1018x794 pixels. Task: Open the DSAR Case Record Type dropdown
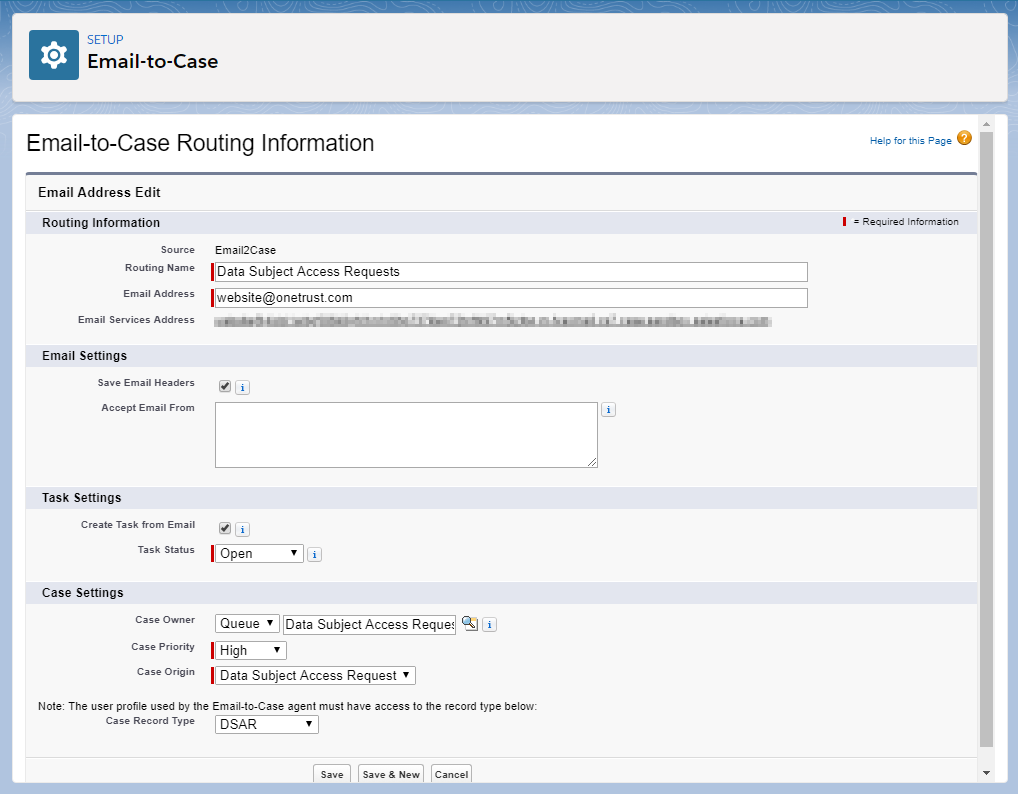click(265, 723)
